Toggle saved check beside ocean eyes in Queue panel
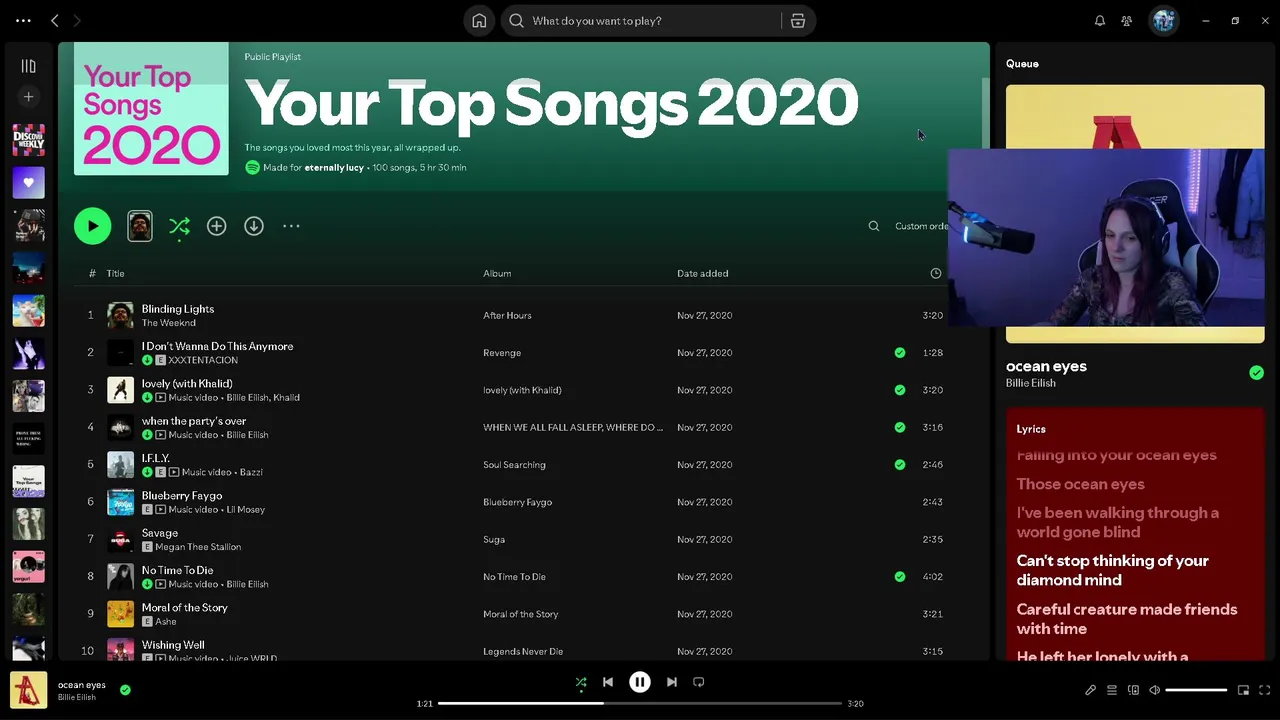 pyautogui.click(x=1256, y=373)
